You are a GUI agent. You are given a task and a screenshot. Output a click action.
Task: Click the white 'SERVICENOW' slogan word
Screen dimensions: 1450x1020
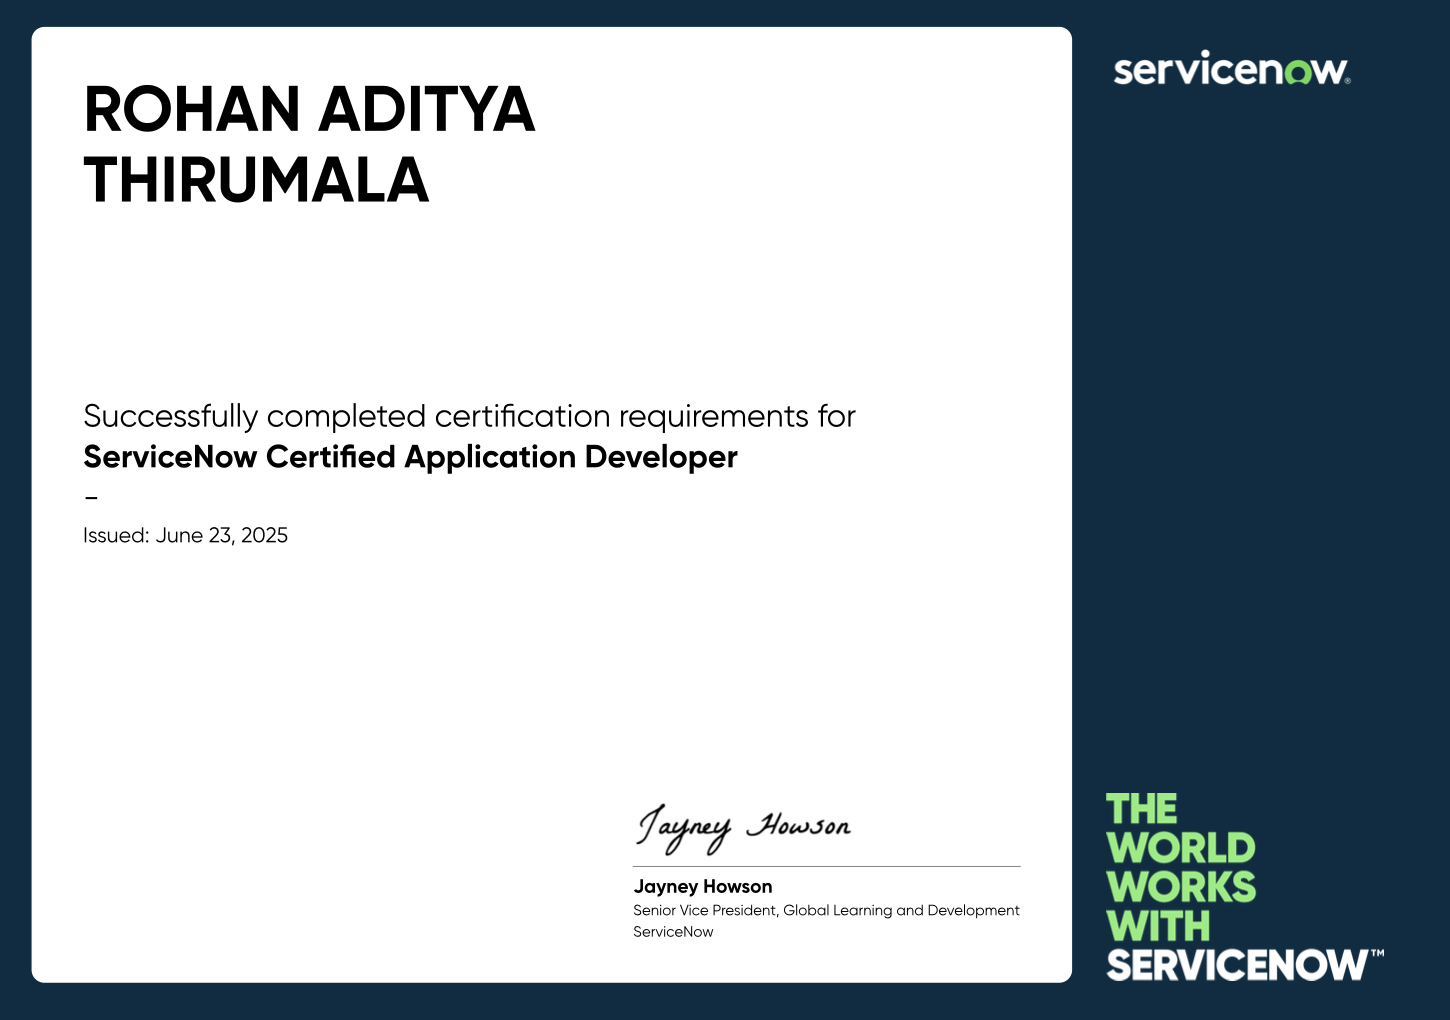[1236, 965]
